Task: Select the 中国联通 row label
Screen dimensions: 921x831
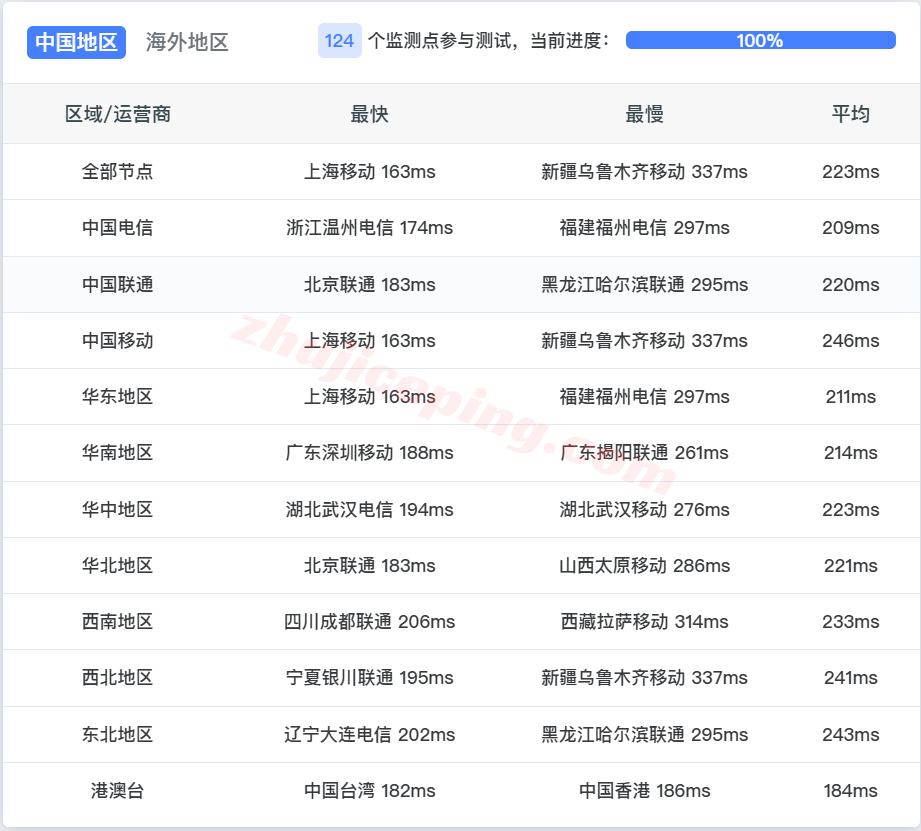Action: (117, 284)
